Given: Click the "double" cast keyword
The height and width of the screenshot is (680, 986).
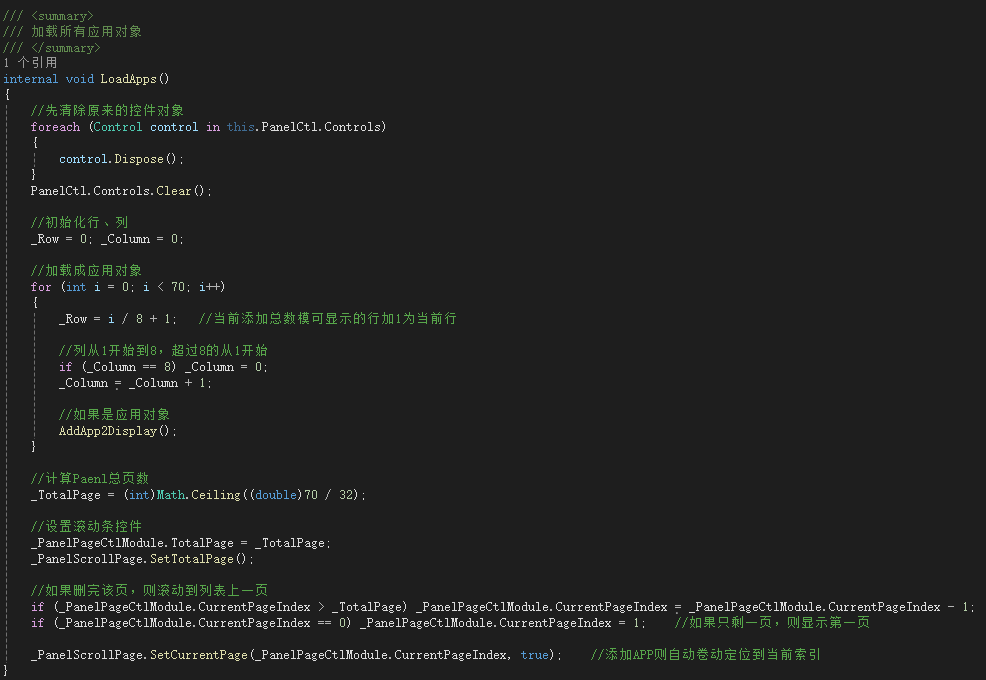Looking at the screenshot, I should coord(275,495).
